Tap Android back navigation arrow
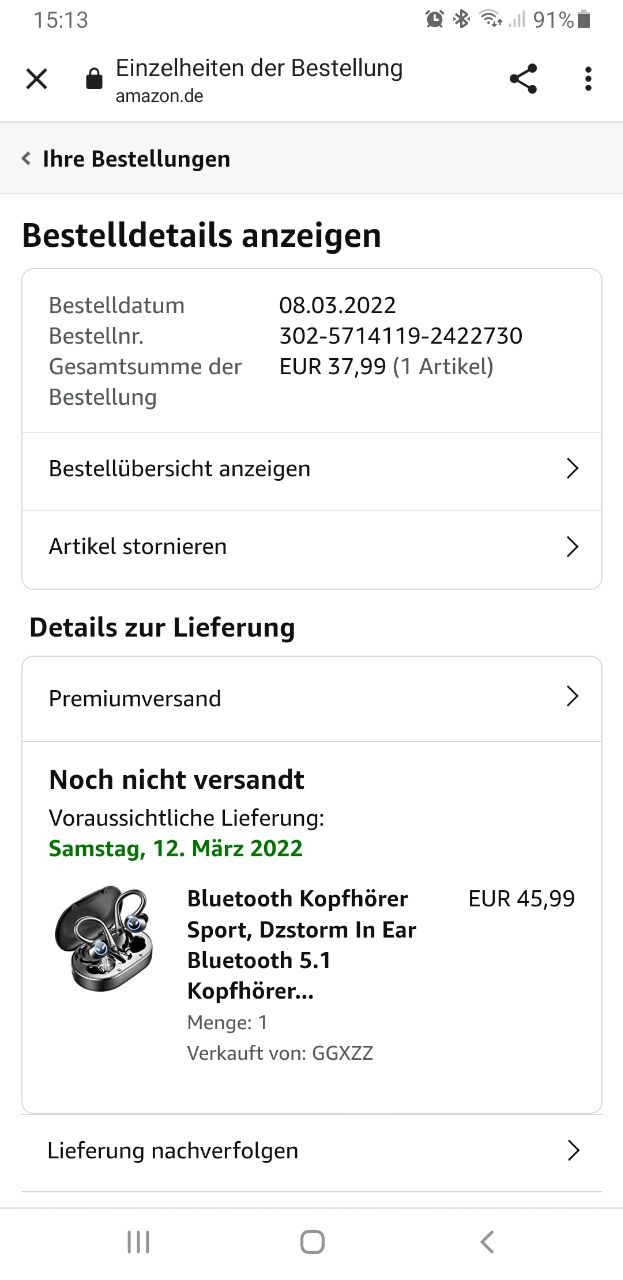The image size is (623, 1280). tap(487, 1242)
